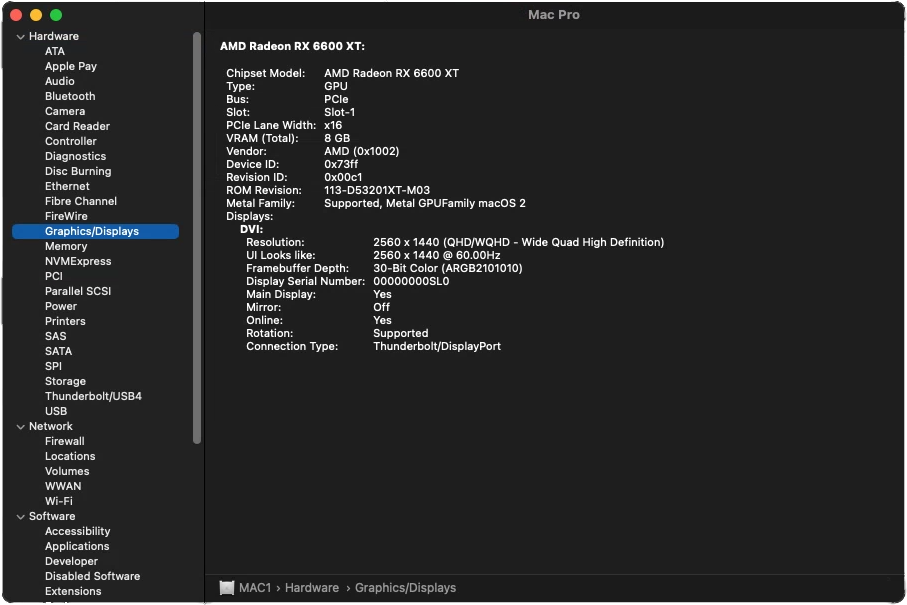Click the sidebar vertical scrollbar

(x=197, y=238)
